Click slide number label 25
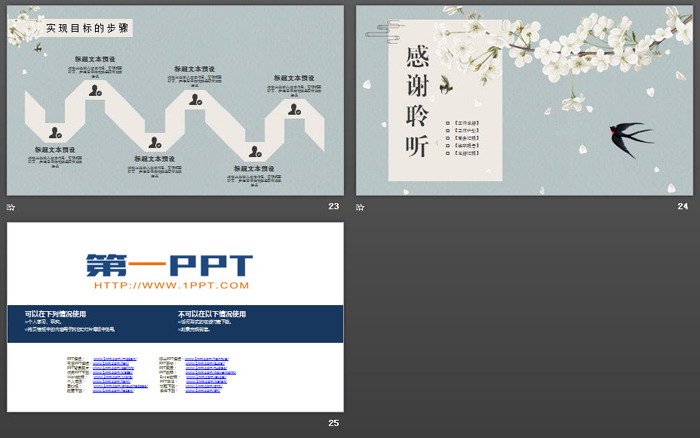 pos(333,423)
